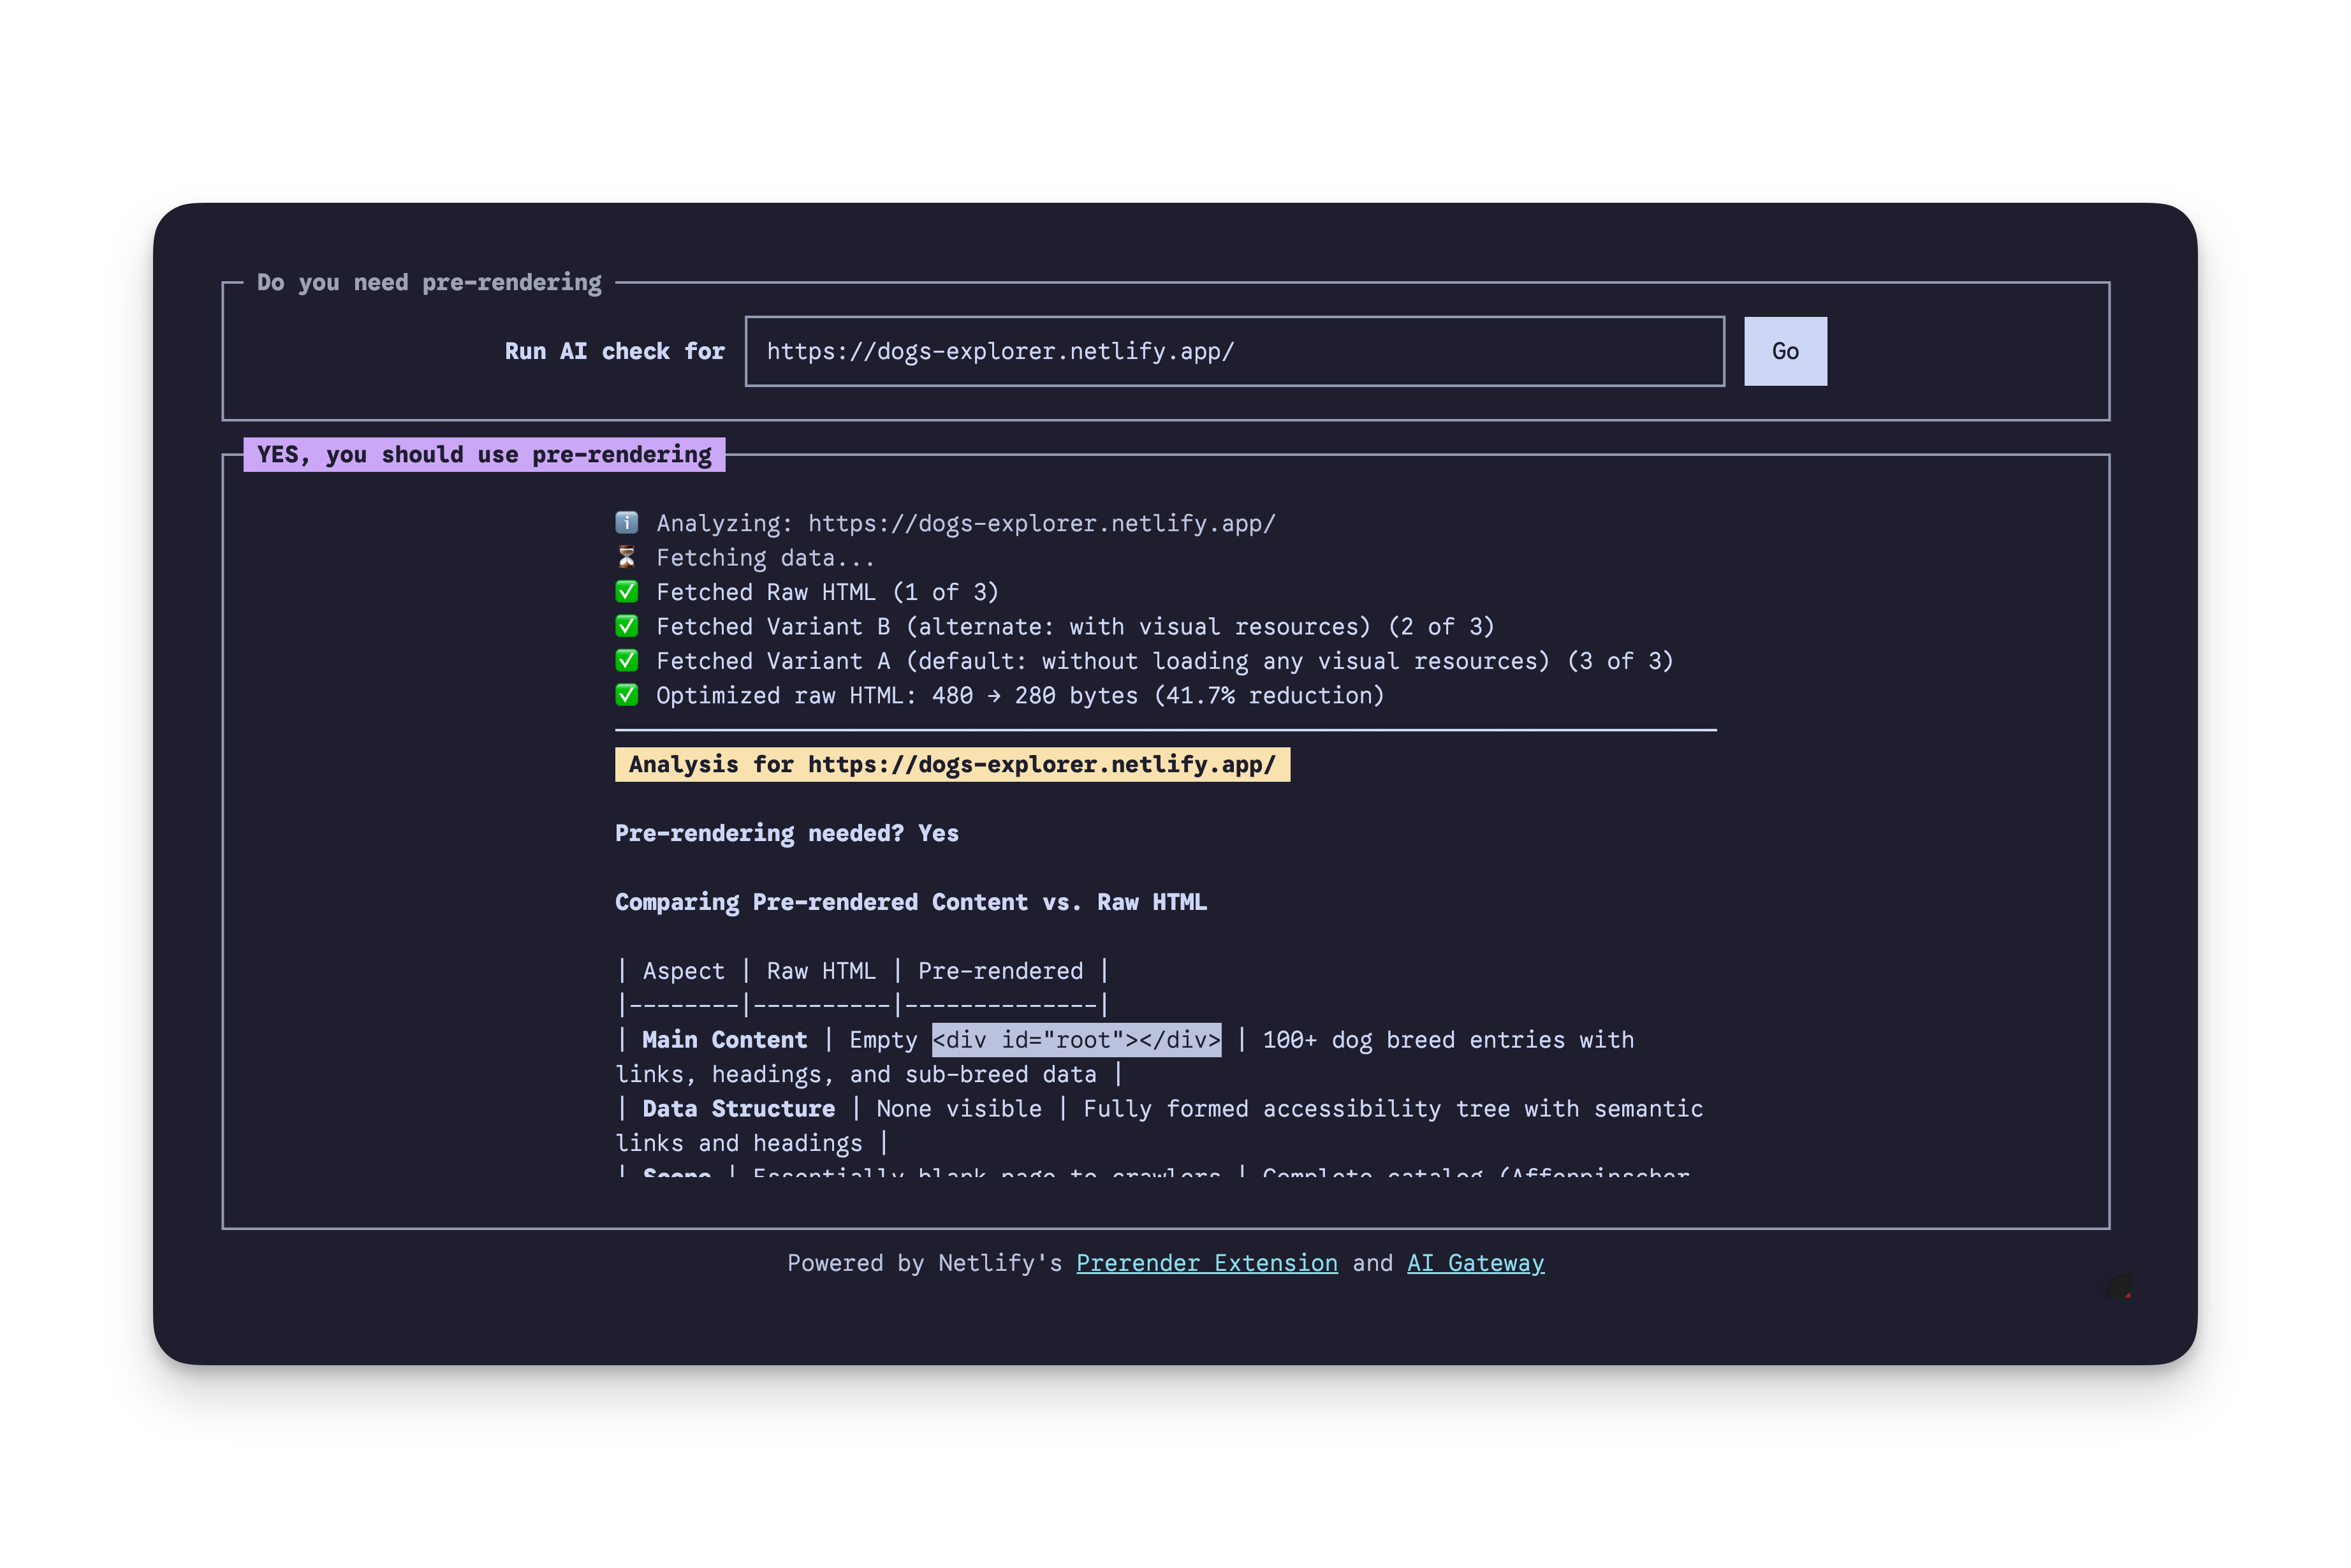
Task: Click the hourglass icon beside Fetching data
Action: pyautogui.click(x=626, y=557)
